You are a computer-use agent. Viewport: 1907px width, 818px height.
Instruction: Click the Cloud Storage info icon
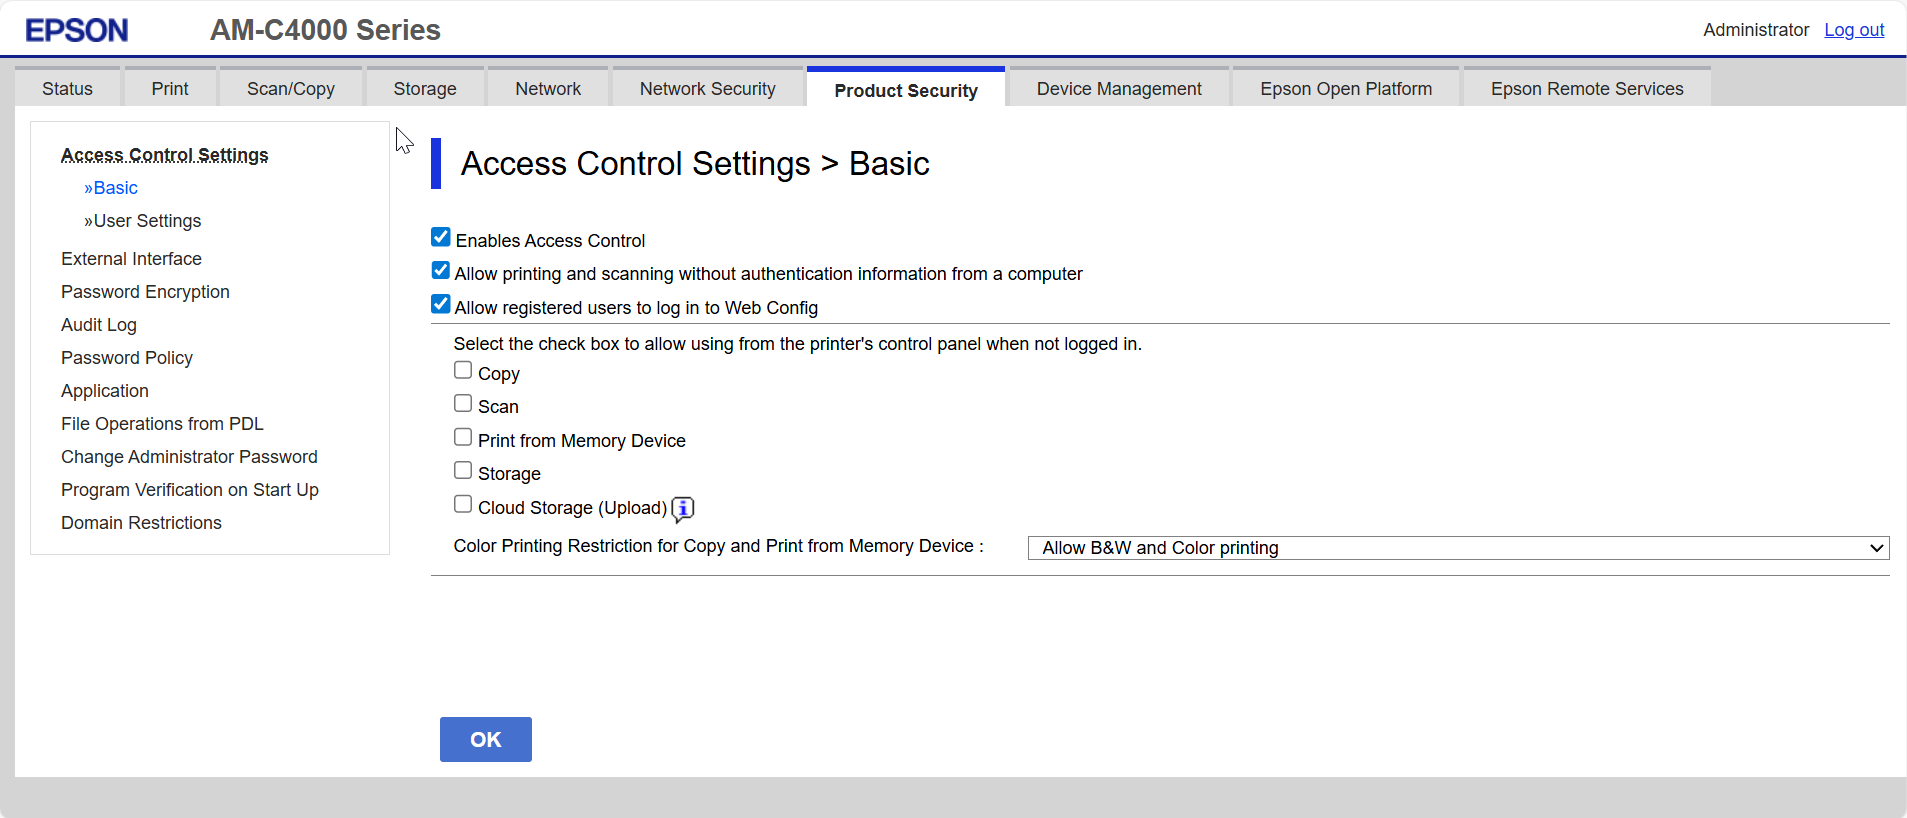tap(682, 509)
